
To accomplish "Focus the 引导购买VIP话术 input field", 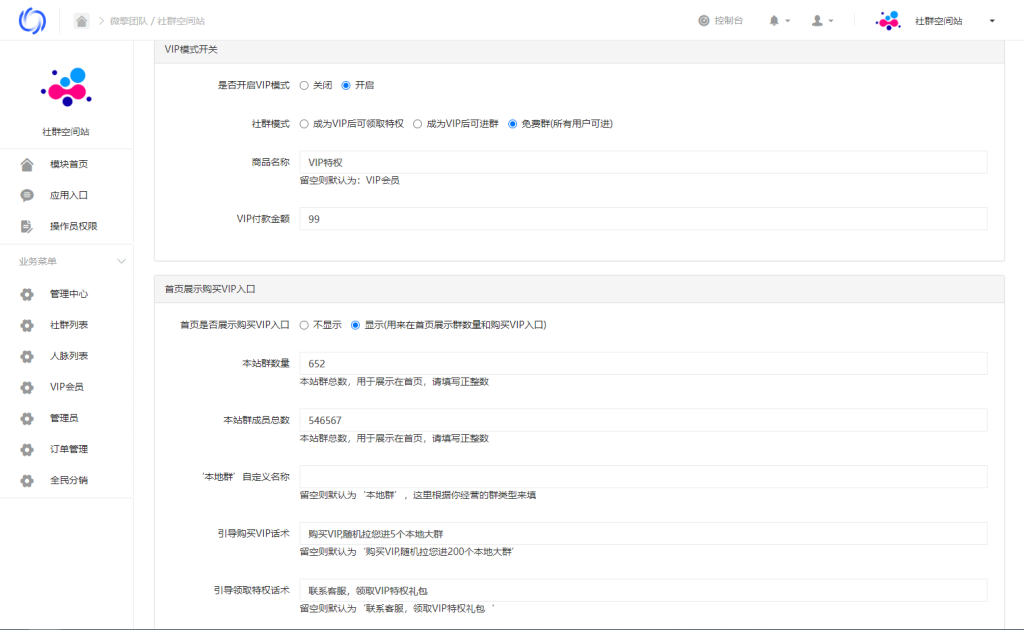I will click(x=643, y=534).
